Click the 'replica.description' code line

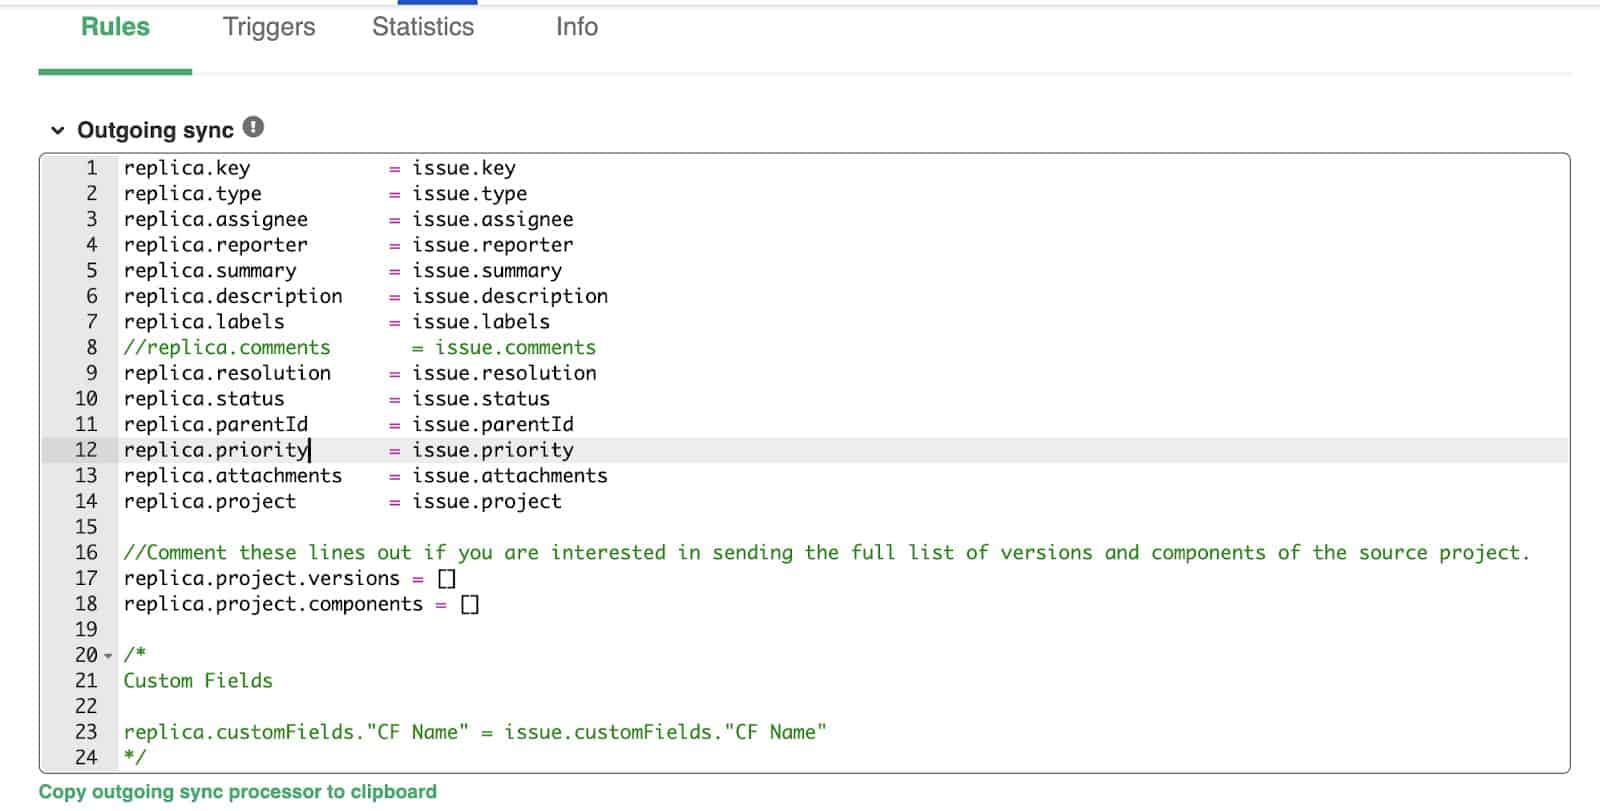coord(366,296)
